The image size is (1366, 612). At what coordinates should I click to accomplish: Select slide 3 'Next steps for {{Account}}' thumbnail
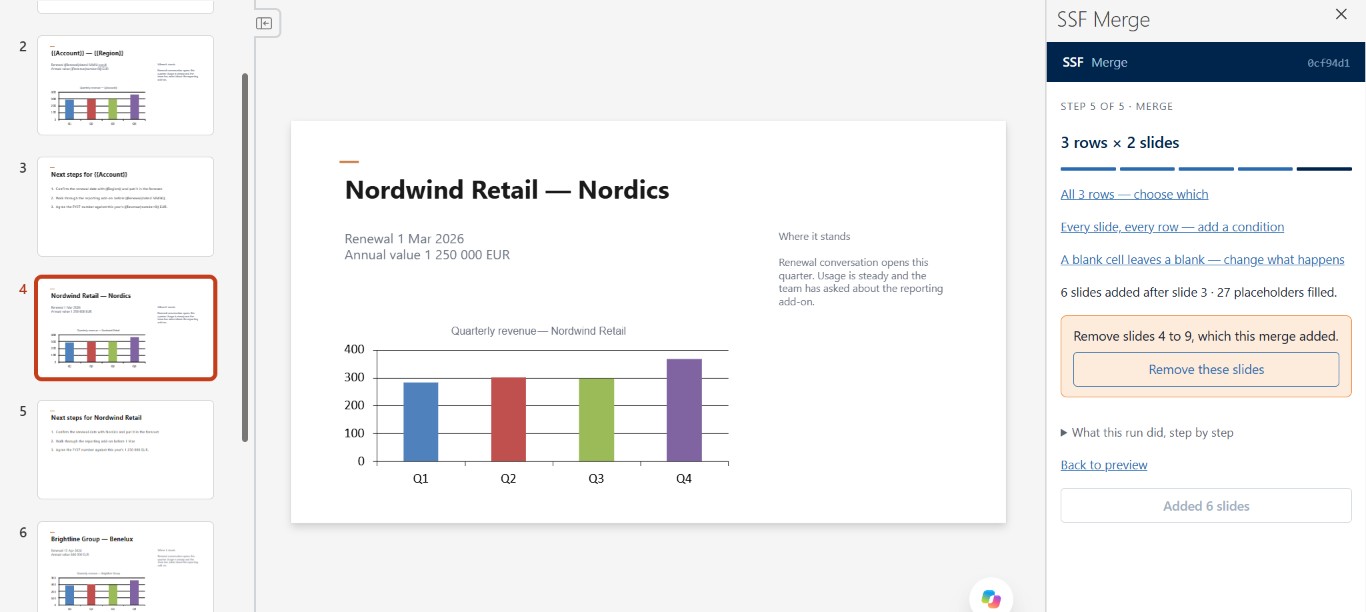pos(126,207)
